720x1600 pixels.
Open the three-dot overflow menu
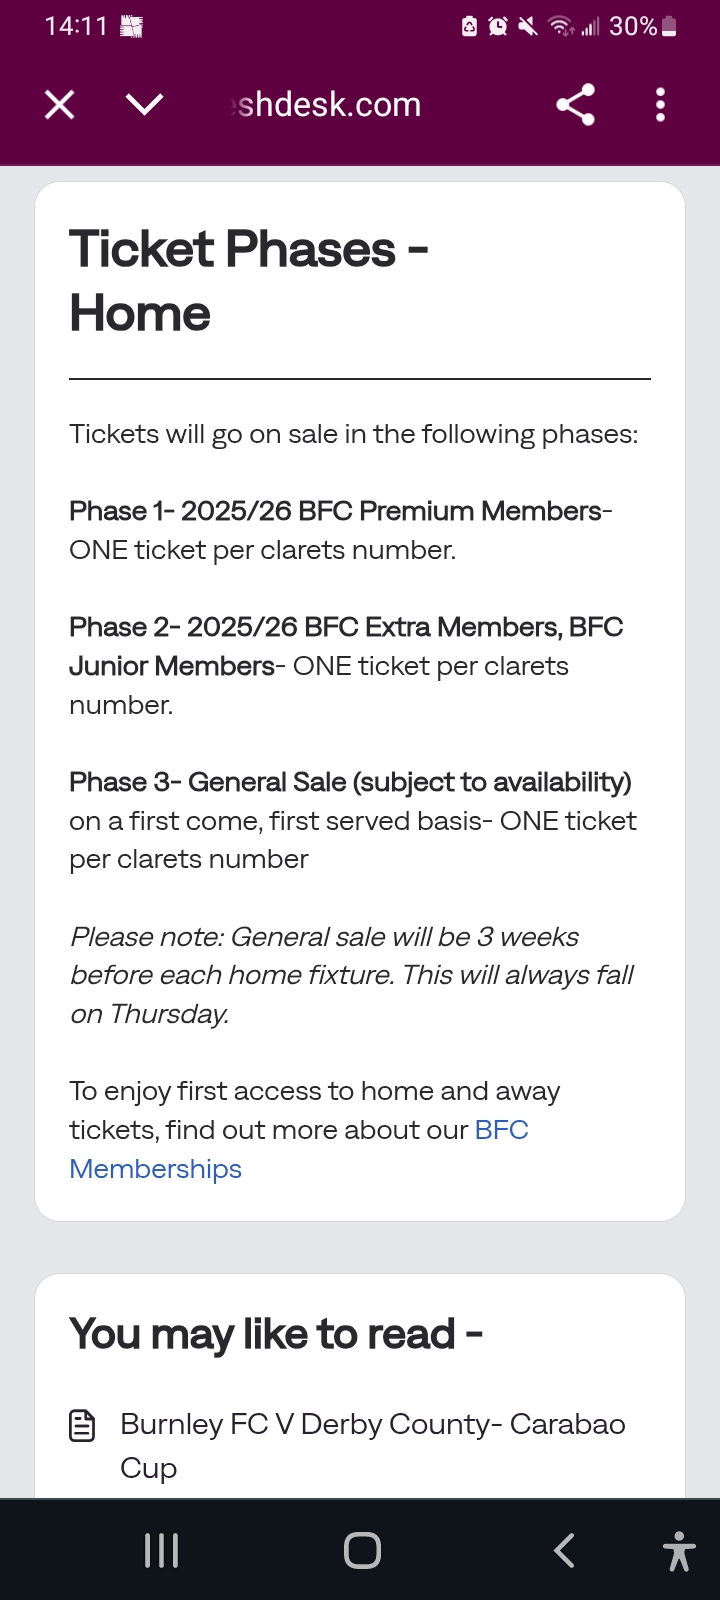[660, 104]
